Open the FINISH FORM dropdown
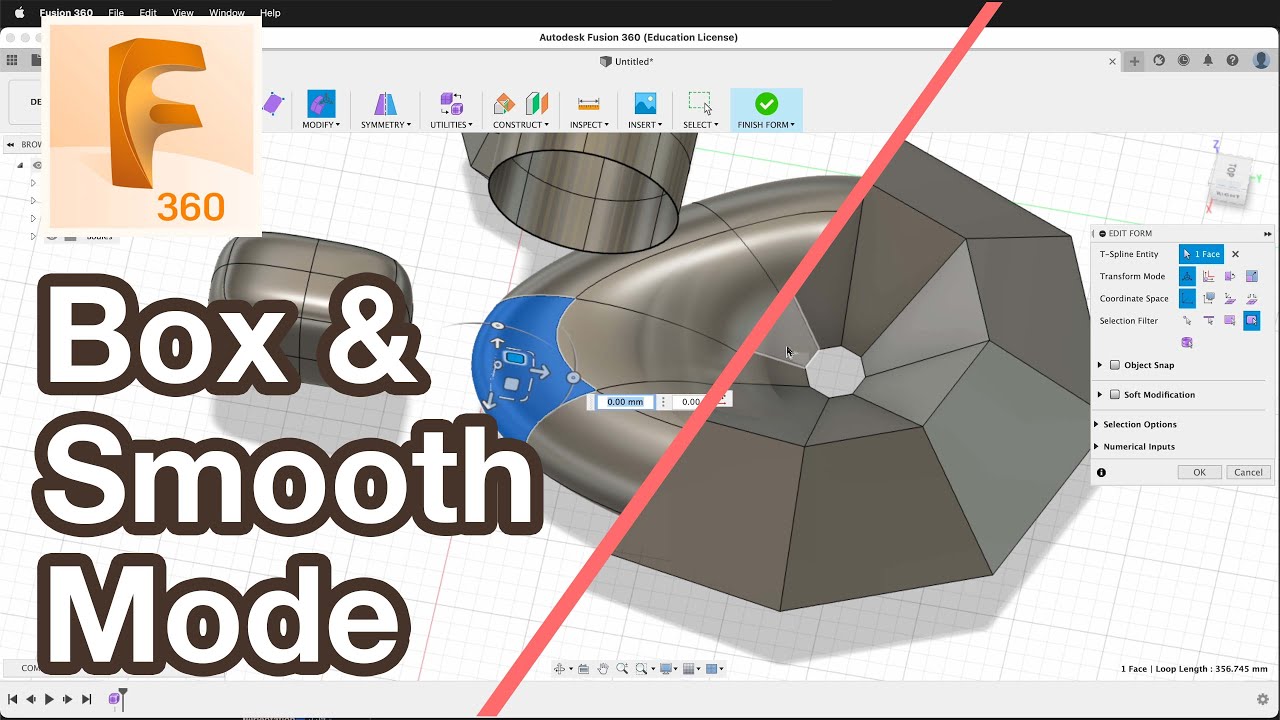 pyautogui.click(x=766, y=125)
